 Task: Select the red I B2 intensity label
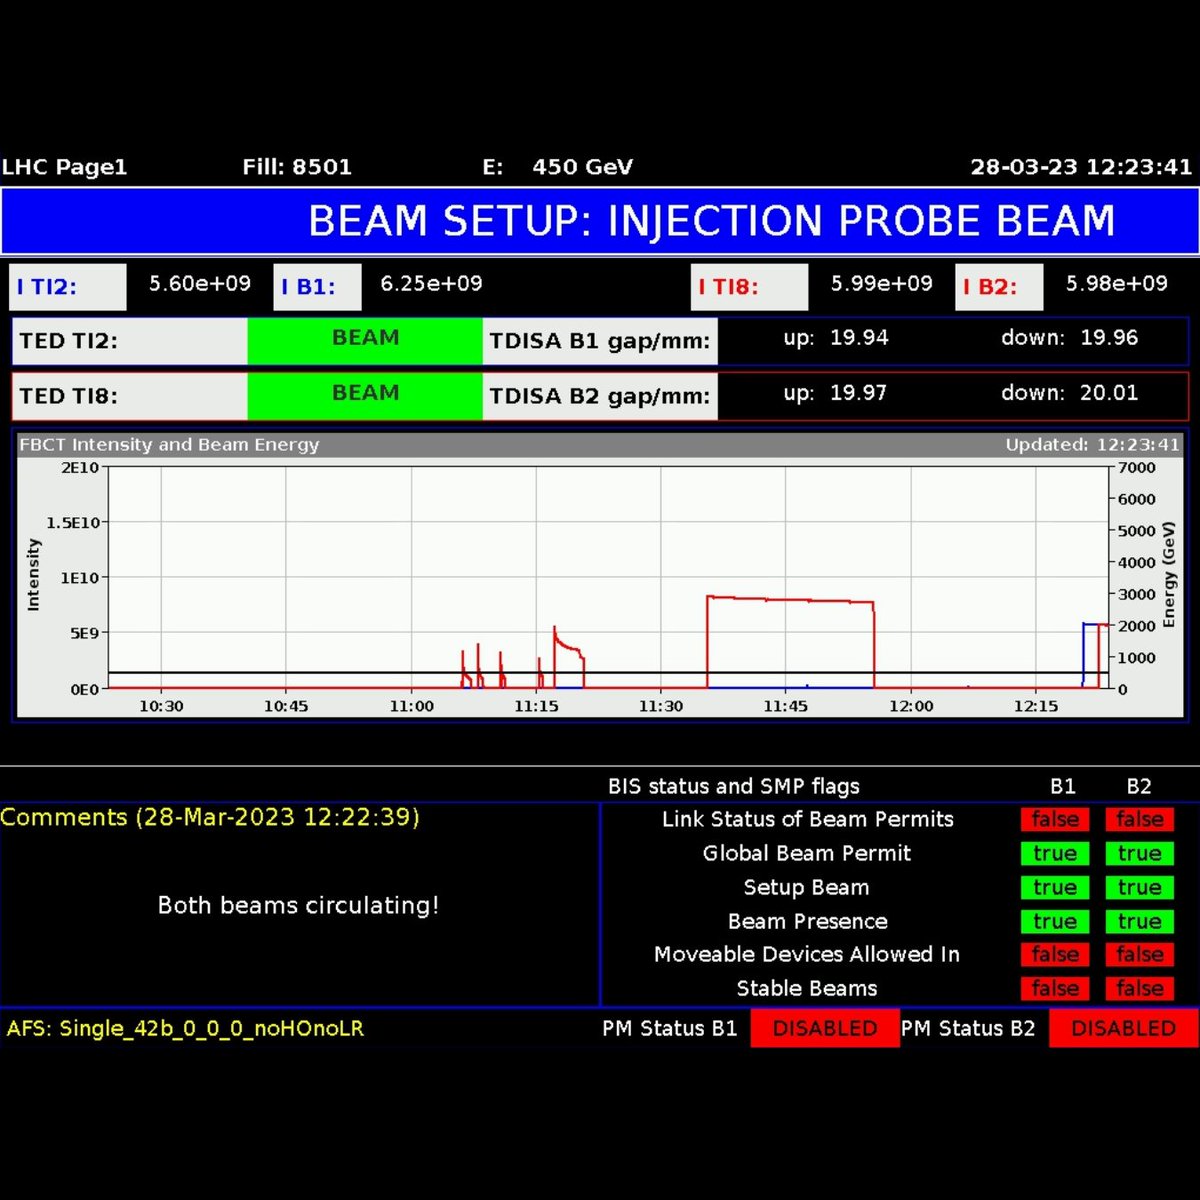click(997, 287)
